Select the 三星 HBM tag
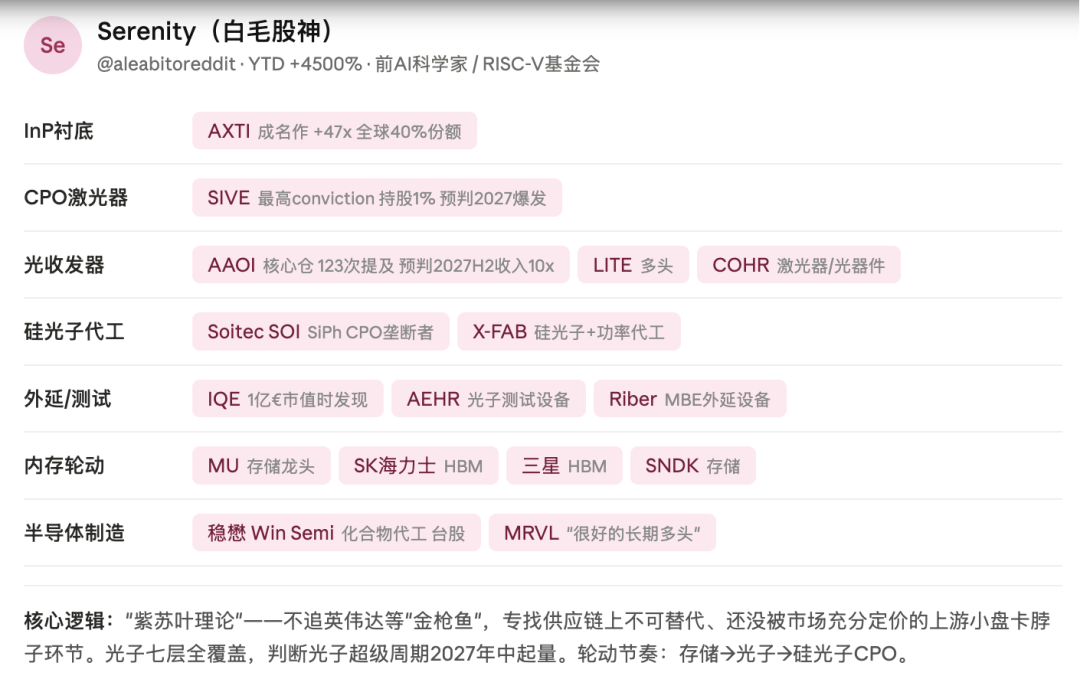Screen dimensions: 1080x689 [564, 465]
